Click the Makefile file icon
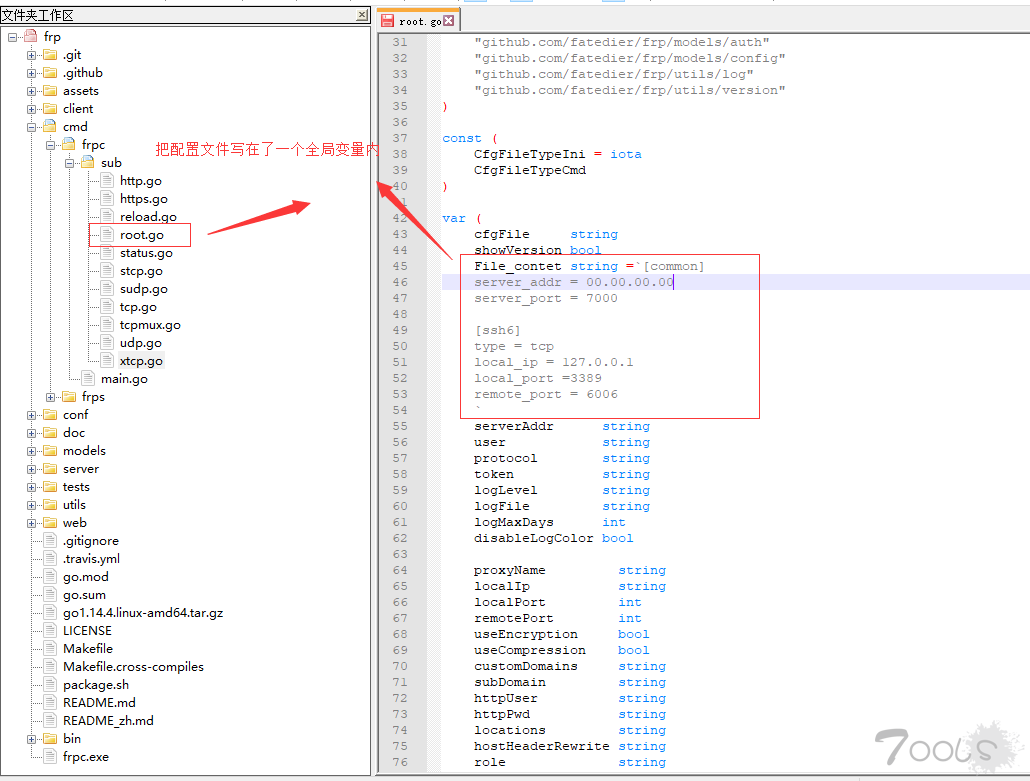1030x781 pixels. [x=50, y=648]
